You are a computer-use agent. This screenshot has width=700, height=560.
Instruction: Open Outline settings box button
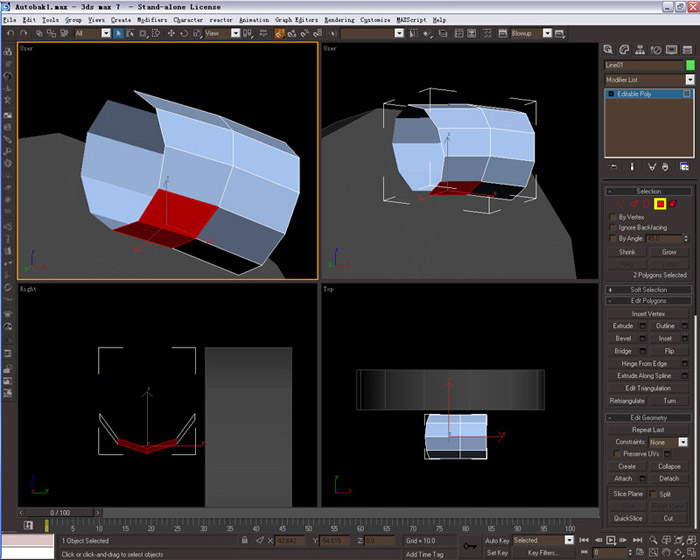pos(685,326)
